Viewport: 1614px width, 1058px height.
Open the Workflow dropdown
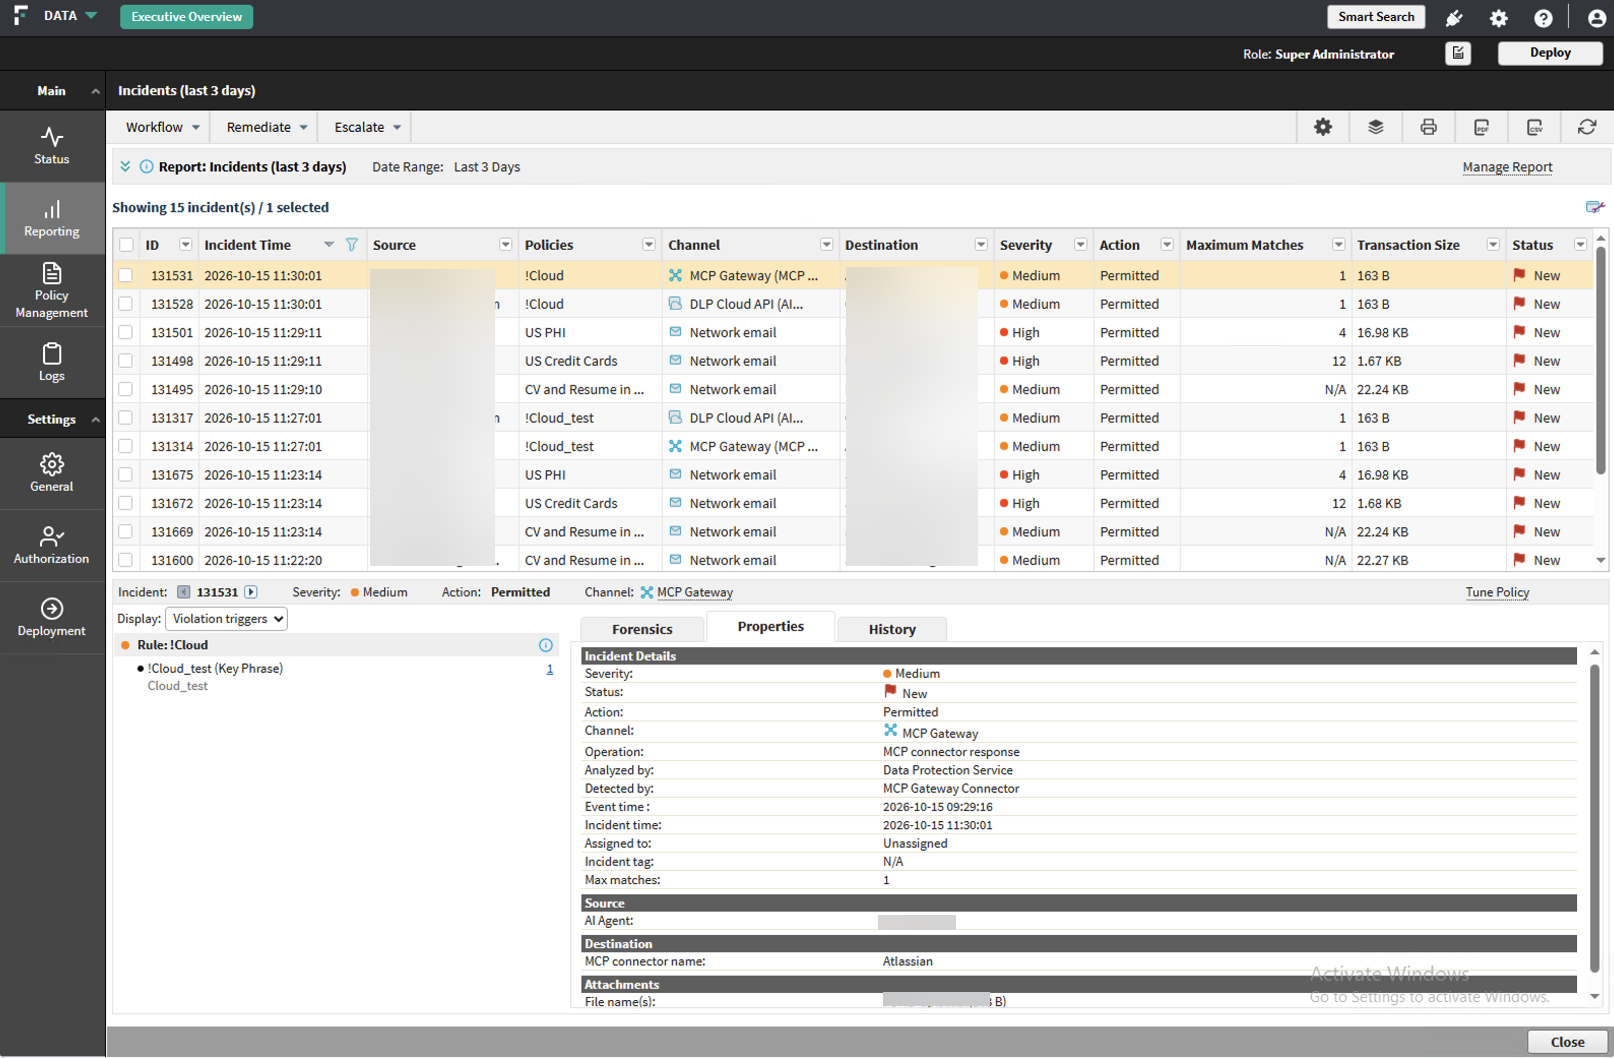(x=162, y=127)
